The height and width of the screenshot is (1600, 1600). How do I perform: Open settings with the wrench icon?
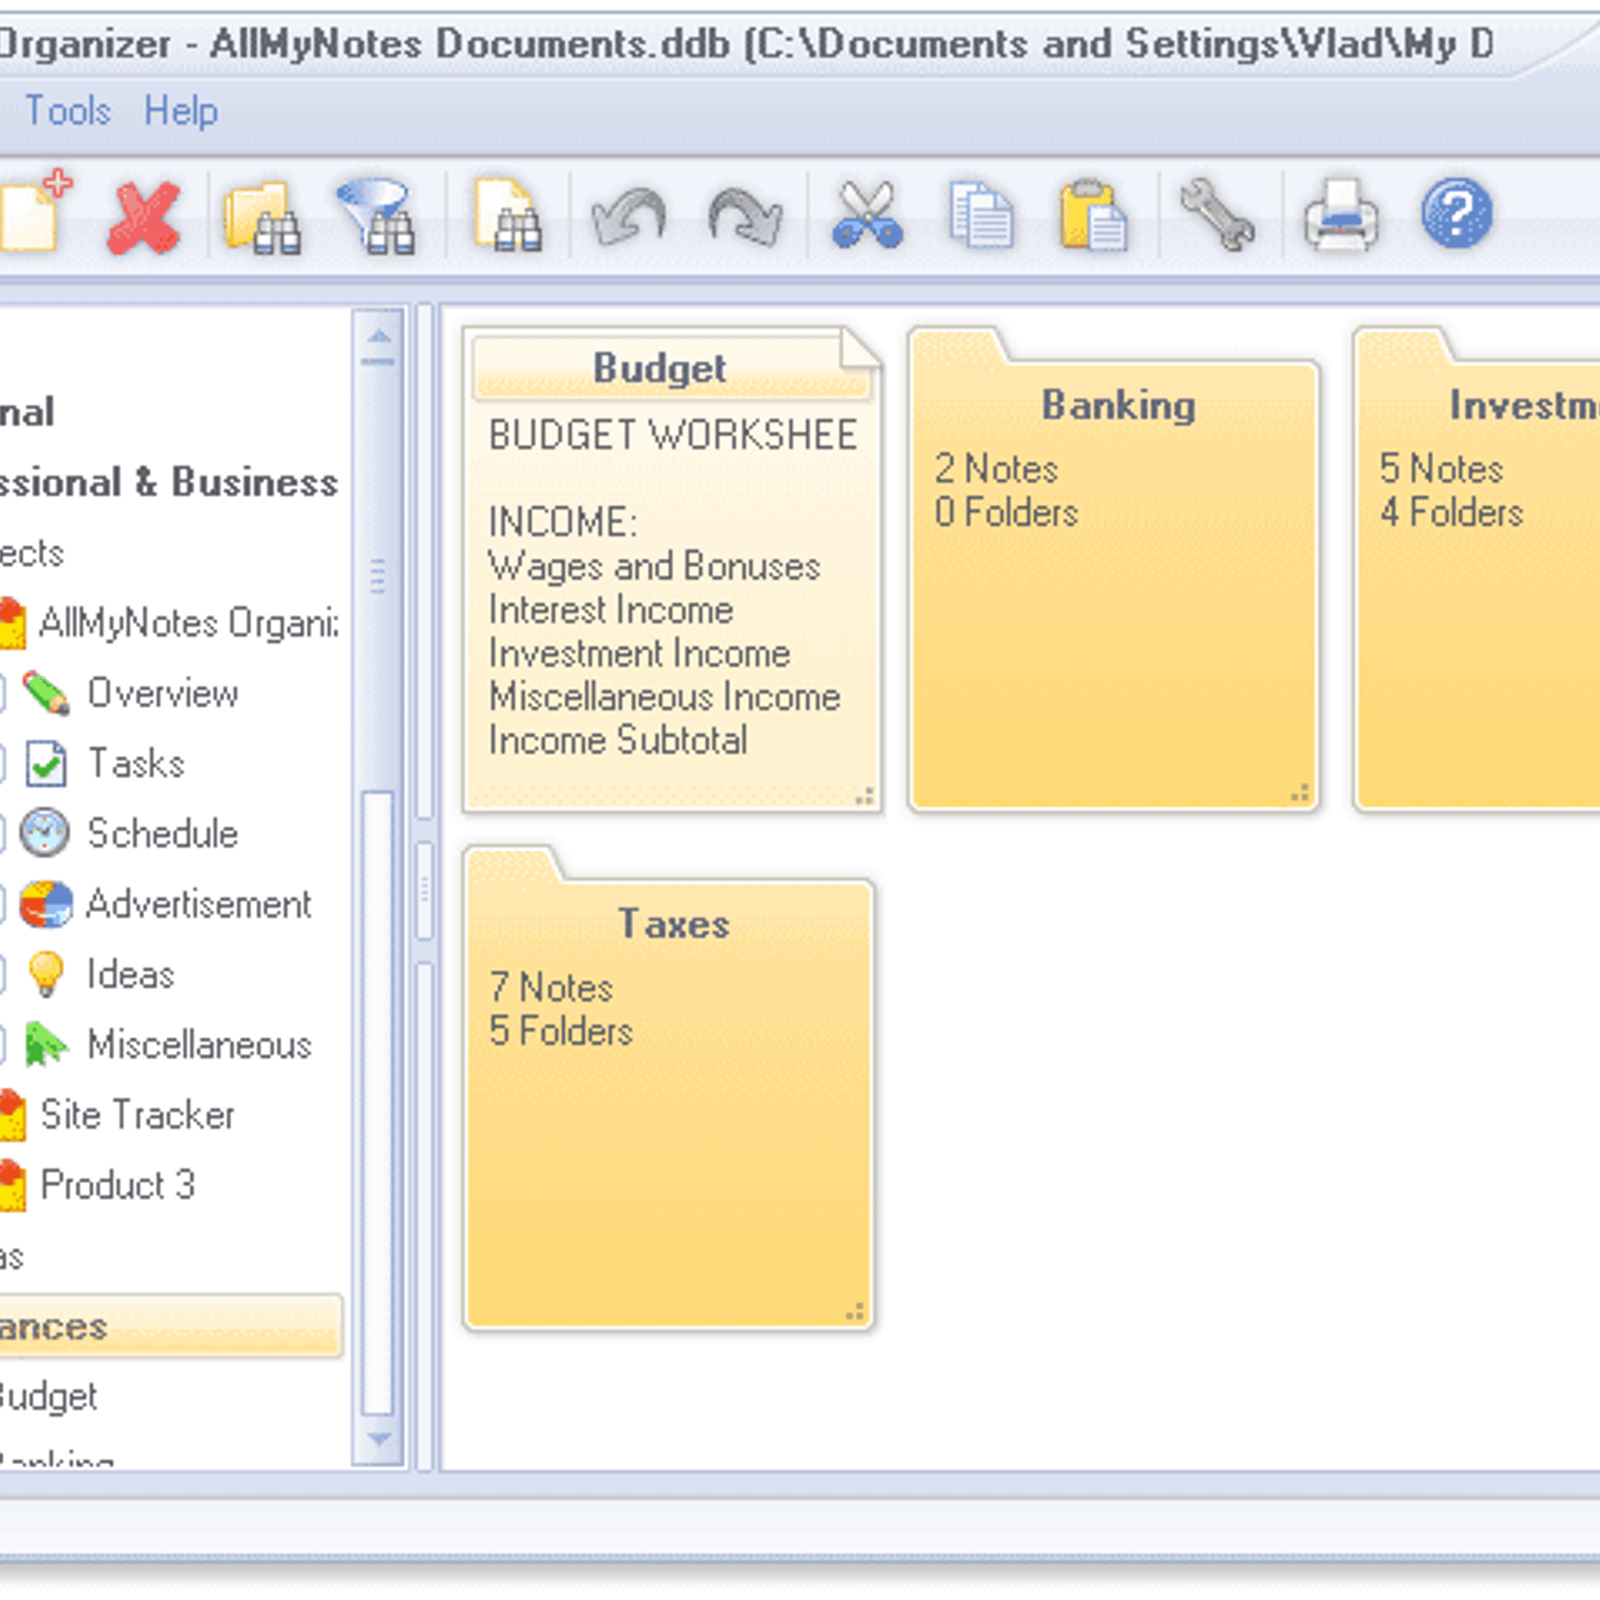tap(1216, 215)
